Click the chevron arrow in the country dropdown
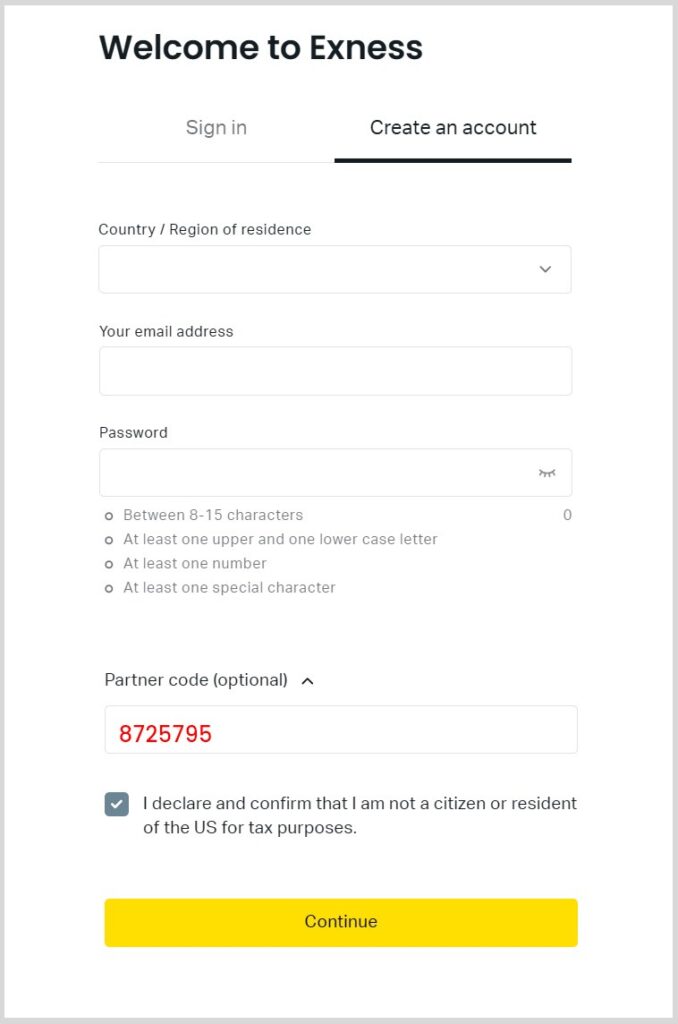 [x=545, y=269]
